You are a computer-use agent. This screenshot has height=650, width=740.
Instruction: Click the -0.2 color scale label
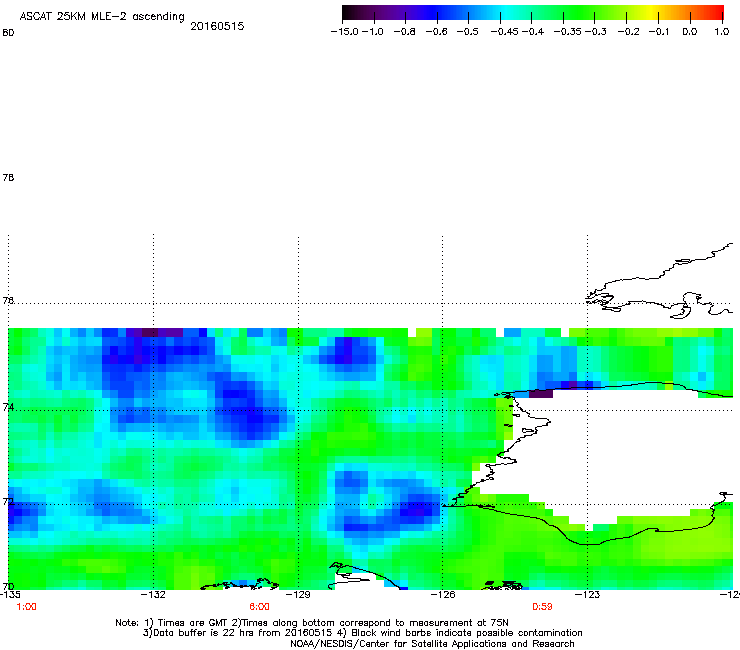[x=629, y=32]
